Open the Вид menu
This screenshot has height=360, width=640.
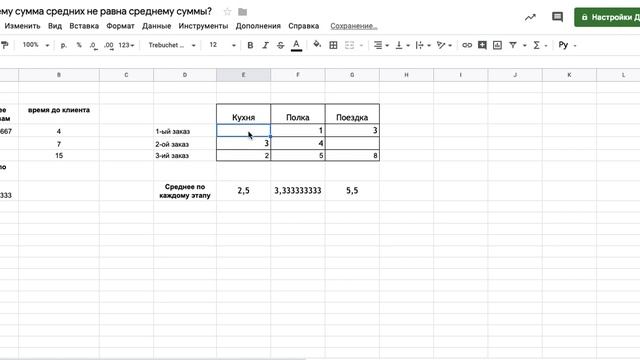(x=55, y=26)
